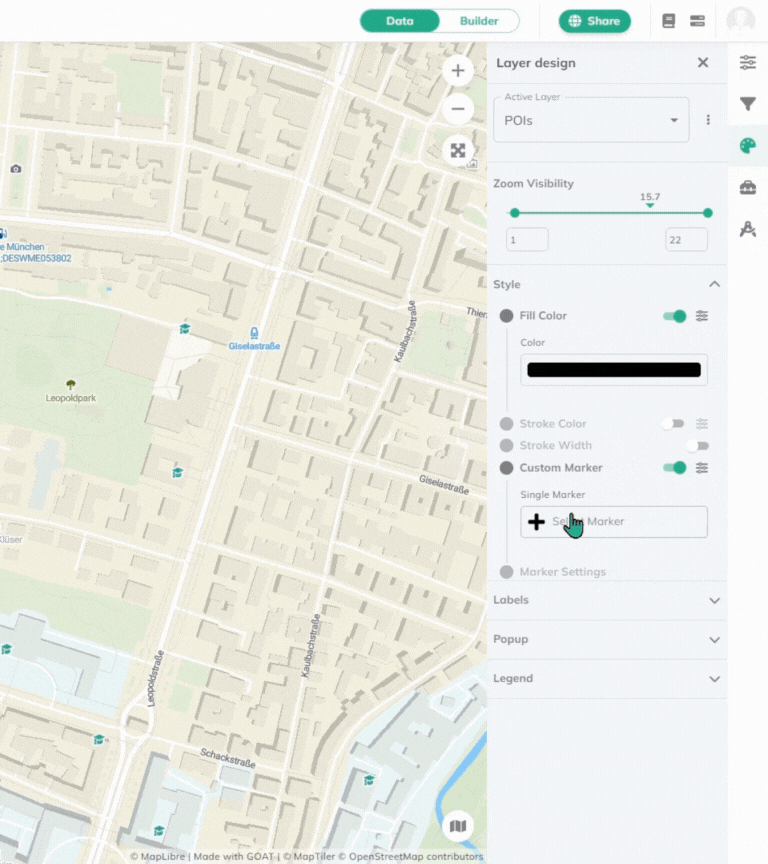The image size is (768, 864).
Task: Switch to the Builder tab
Action: 479,21
